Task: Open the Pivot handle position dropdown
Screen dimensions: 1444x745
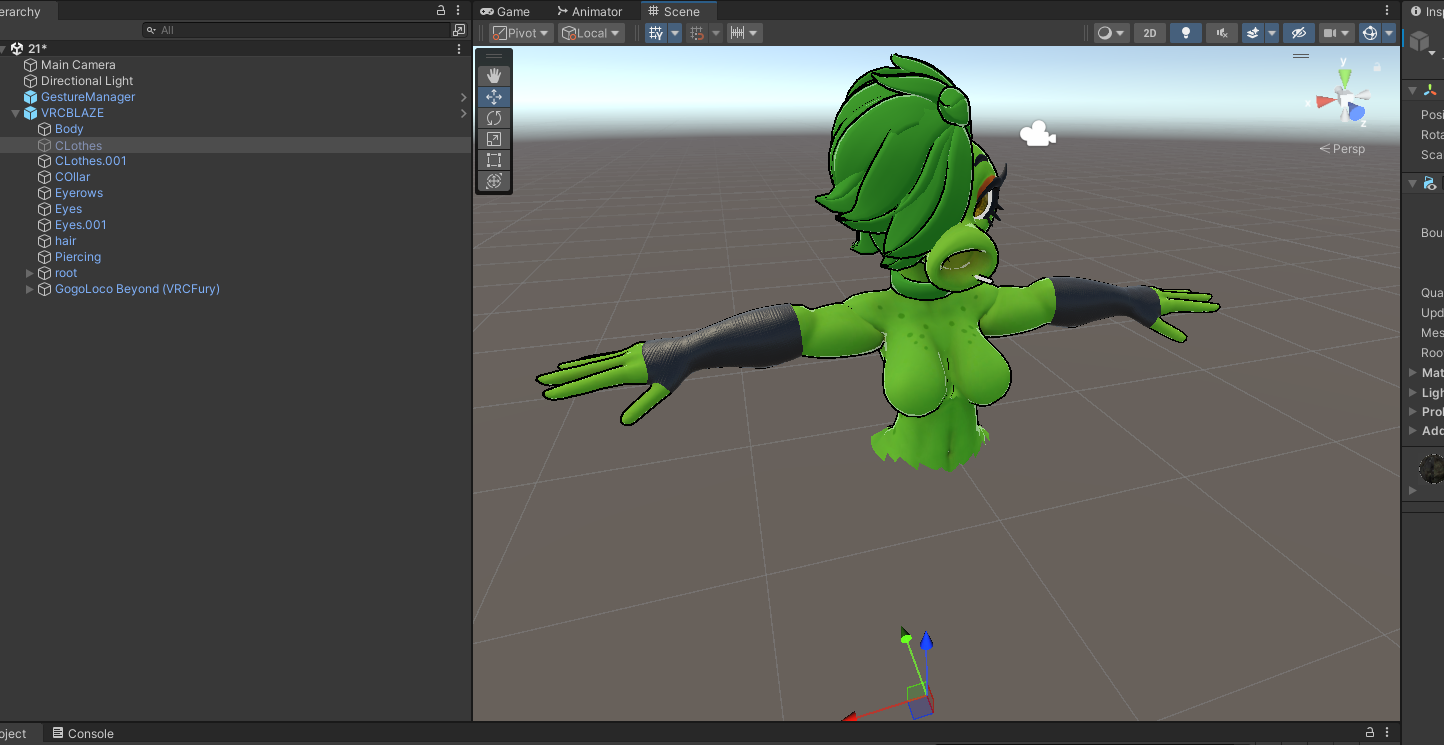Action: click(x=521, y=33)
